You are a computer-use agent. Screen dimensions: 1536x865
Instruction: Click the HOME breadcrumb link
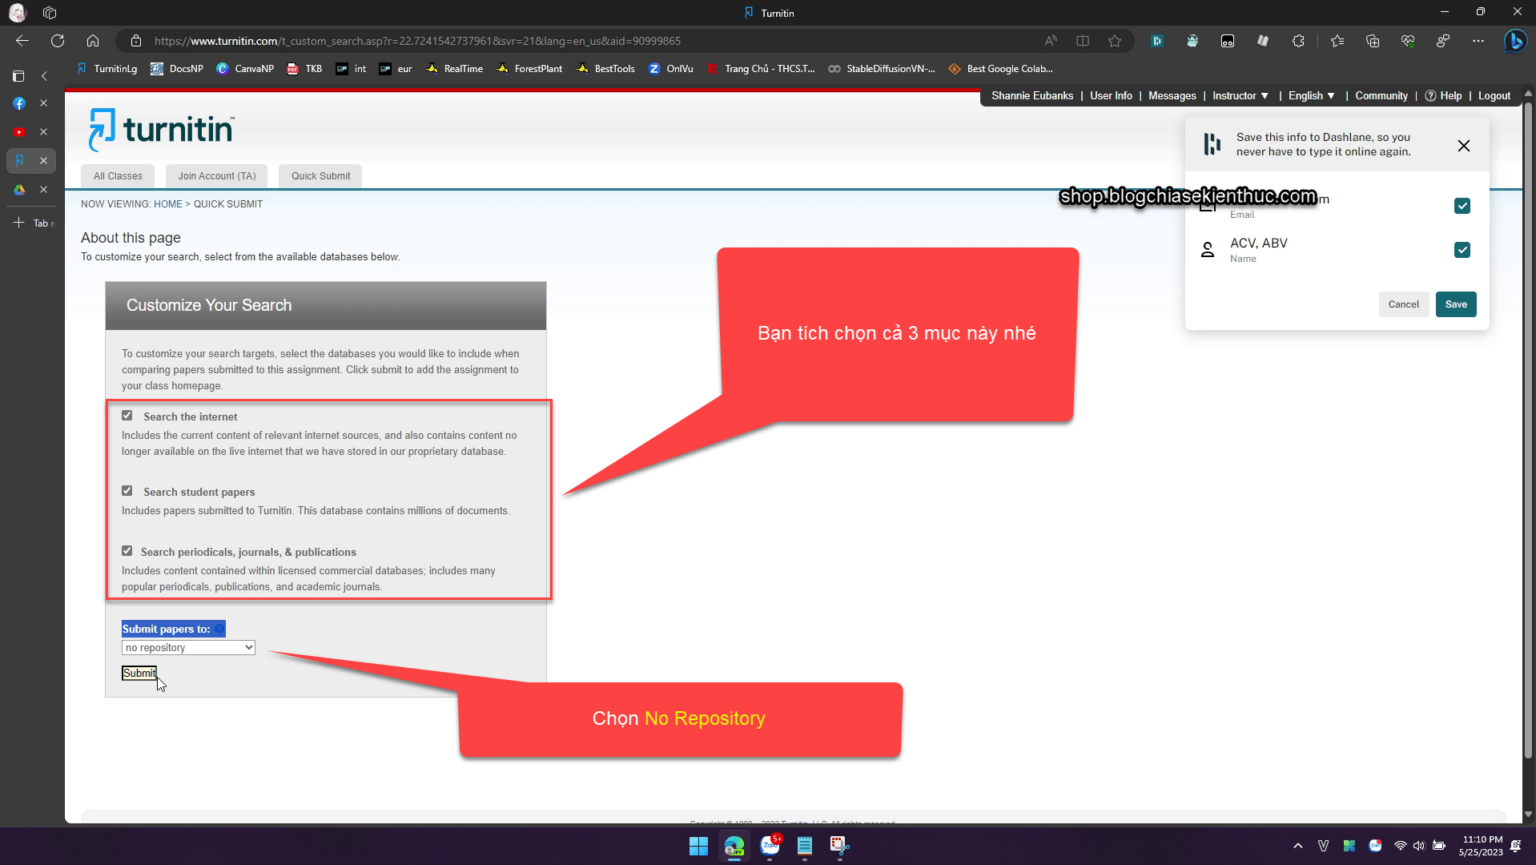point(167,203)
